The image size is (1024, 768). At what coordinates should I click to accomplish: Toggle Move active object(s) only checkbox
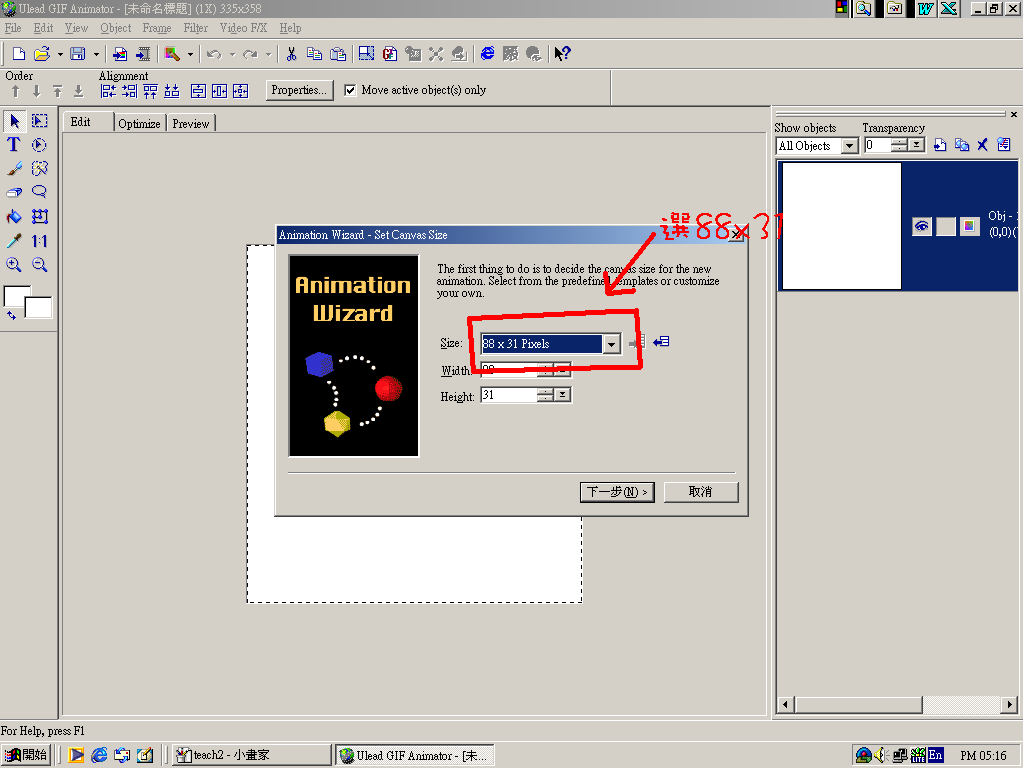[x=350, y=90]
